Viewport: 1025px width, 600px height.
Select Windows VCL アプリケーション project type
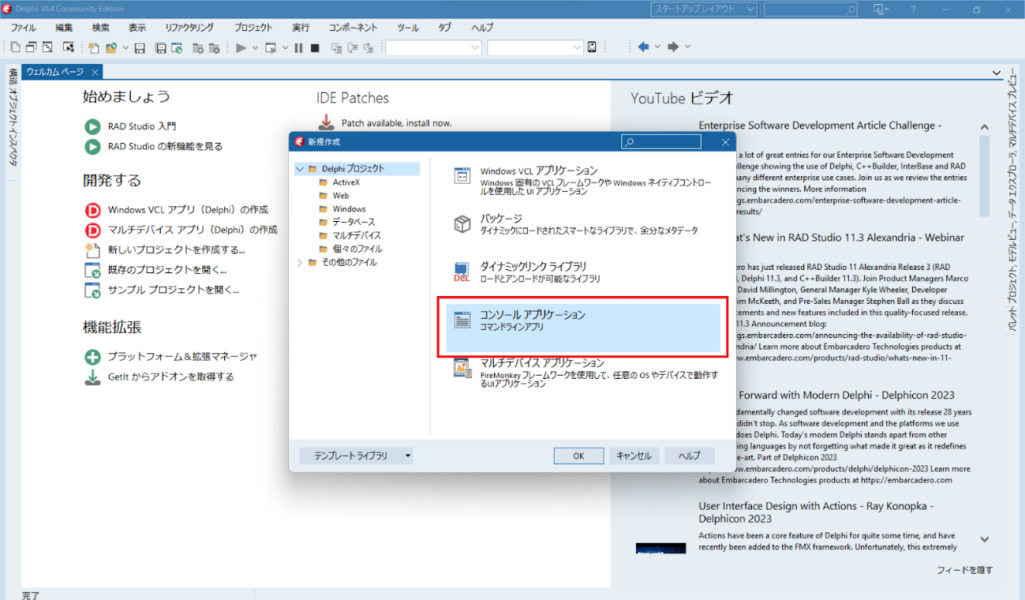[584, 178]
